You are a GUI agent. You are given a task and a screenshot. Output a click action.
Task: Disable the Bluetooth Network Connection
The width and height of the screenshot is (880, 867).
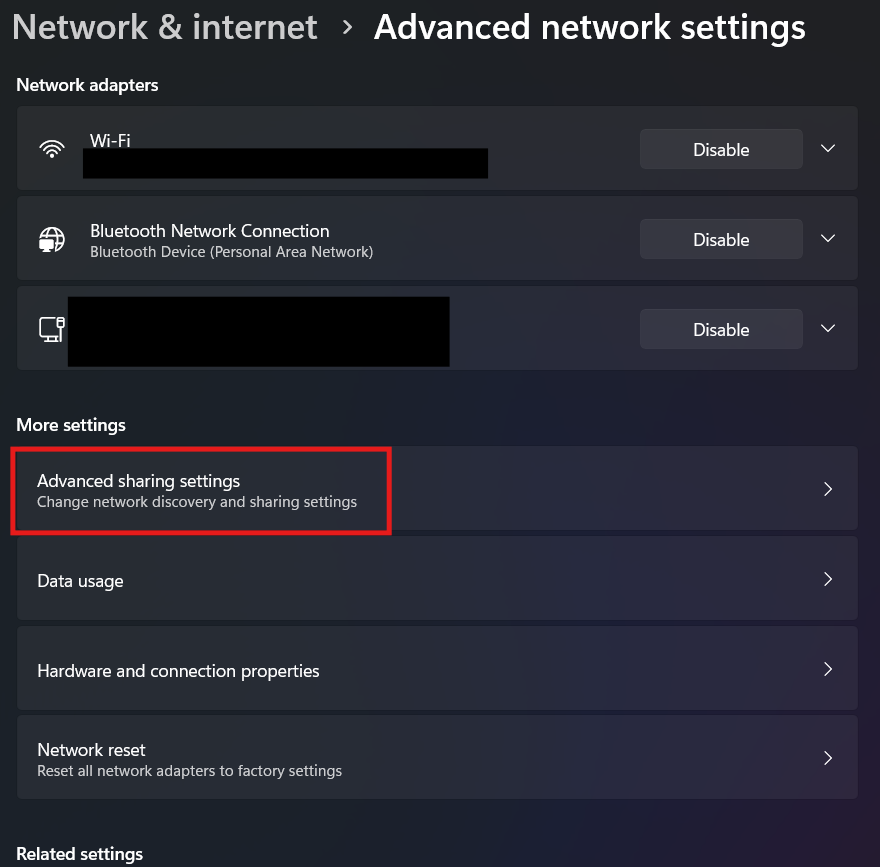(x=721, y=239)
